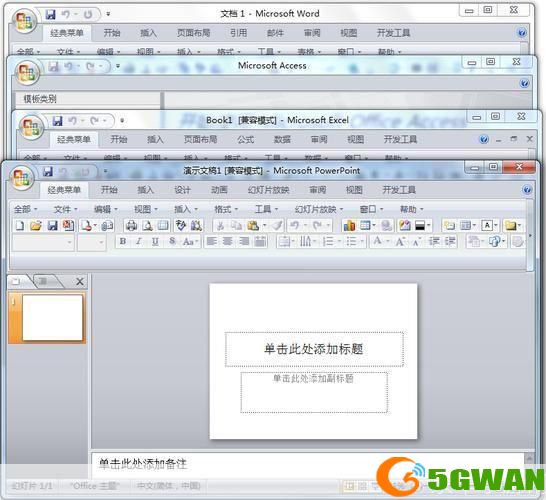Open the 公式 tab in Excel window
The image size is (546, 500).
click(x=245, y=140)
